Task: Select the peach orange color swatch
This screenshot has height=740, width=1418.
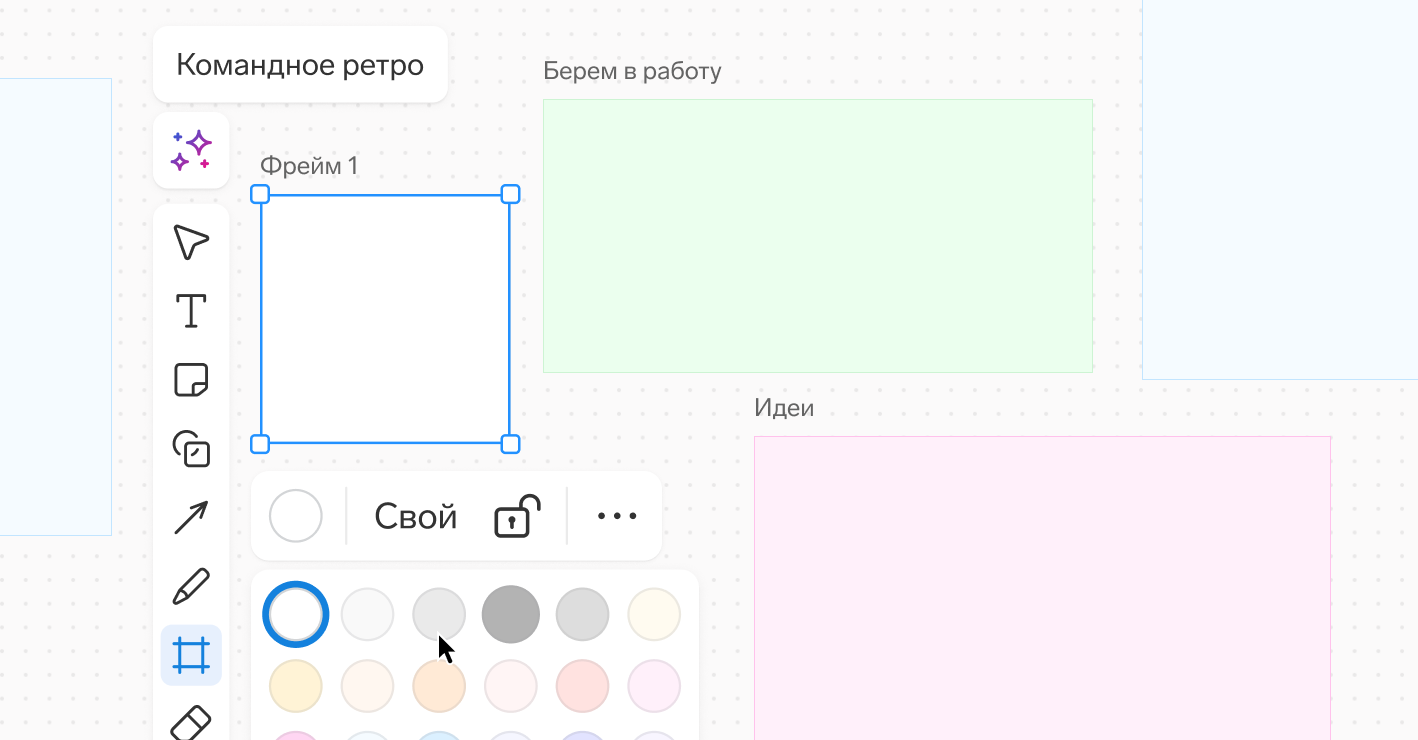Action: pos(439,686)
